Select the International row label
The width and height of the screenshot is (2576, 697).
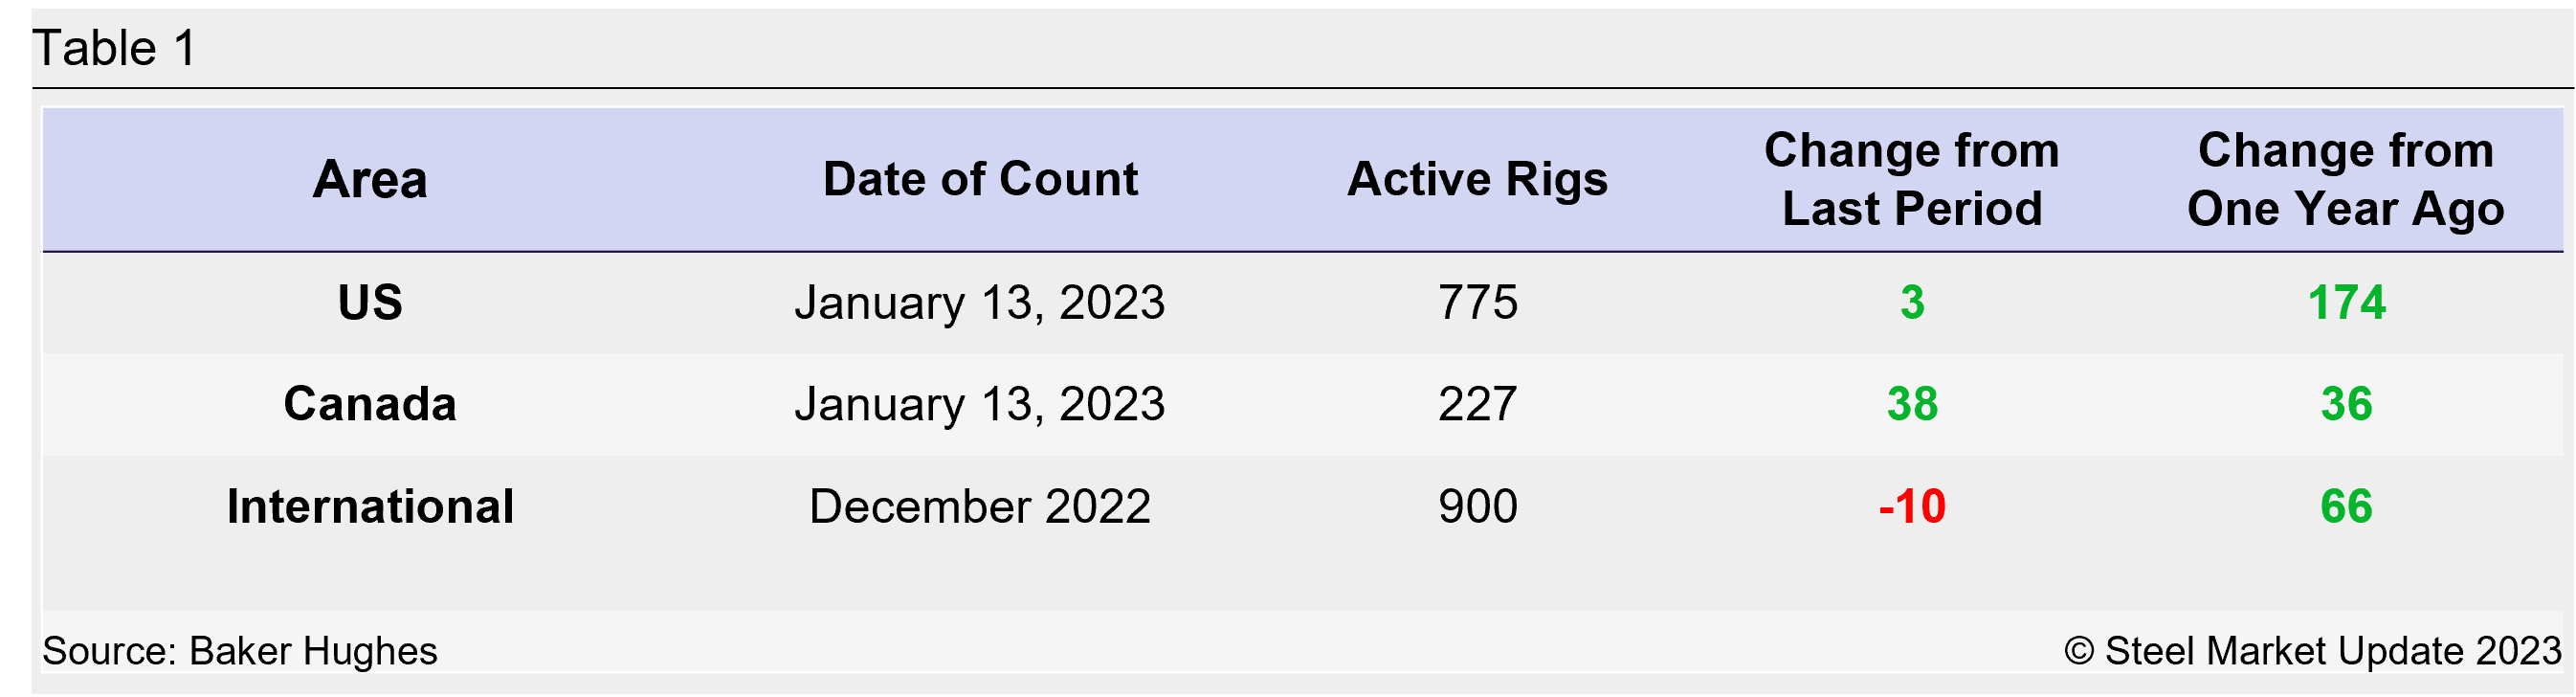pos(370,506)
